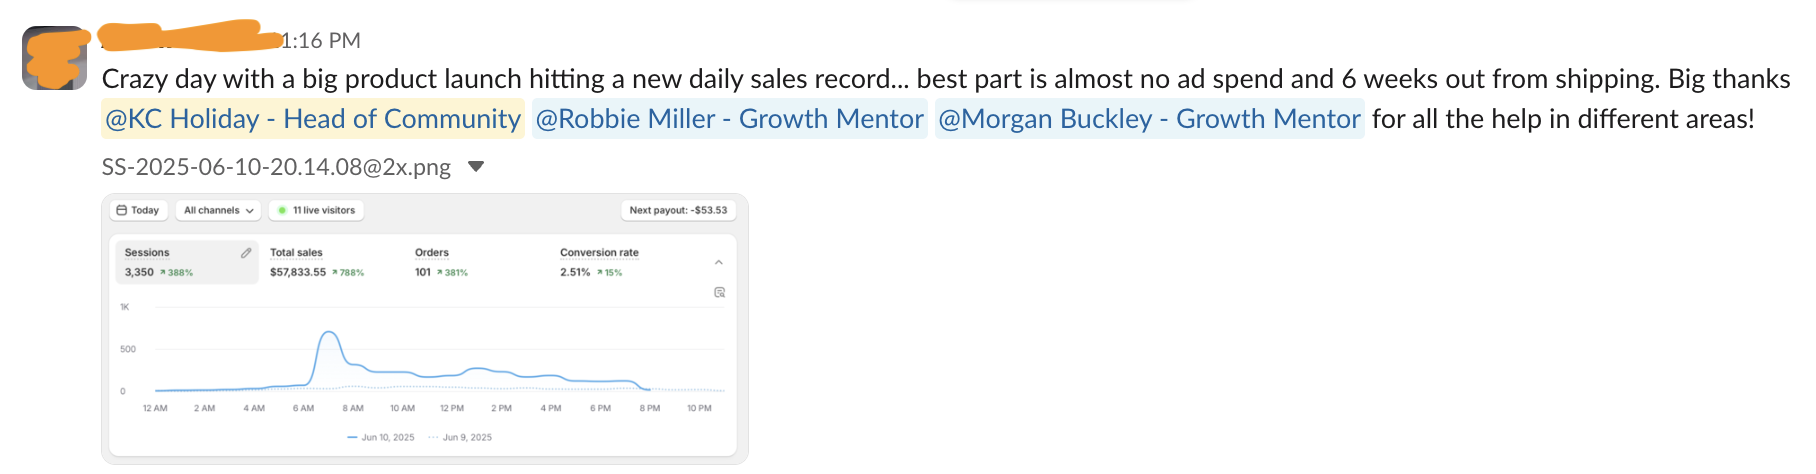The width and height of the screenshot is (1816, 474).
Task: Select the Orders metric
Action: coord(441,262)
